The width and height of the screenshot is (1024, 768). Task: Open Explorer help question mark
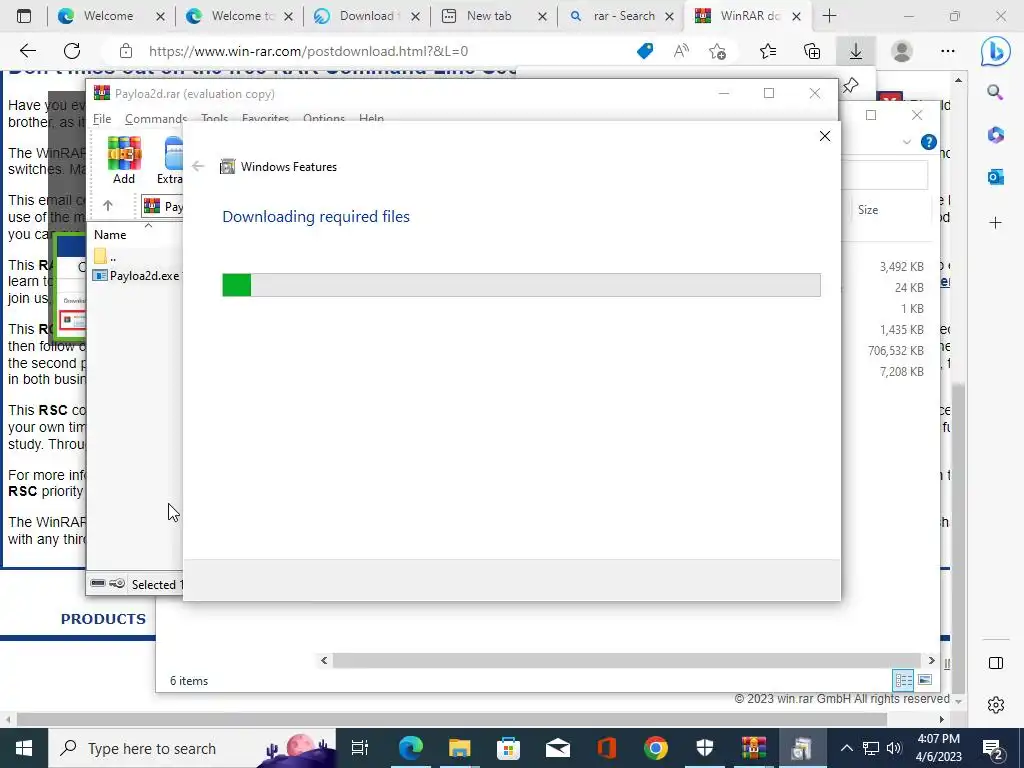[x=929, y=142]
